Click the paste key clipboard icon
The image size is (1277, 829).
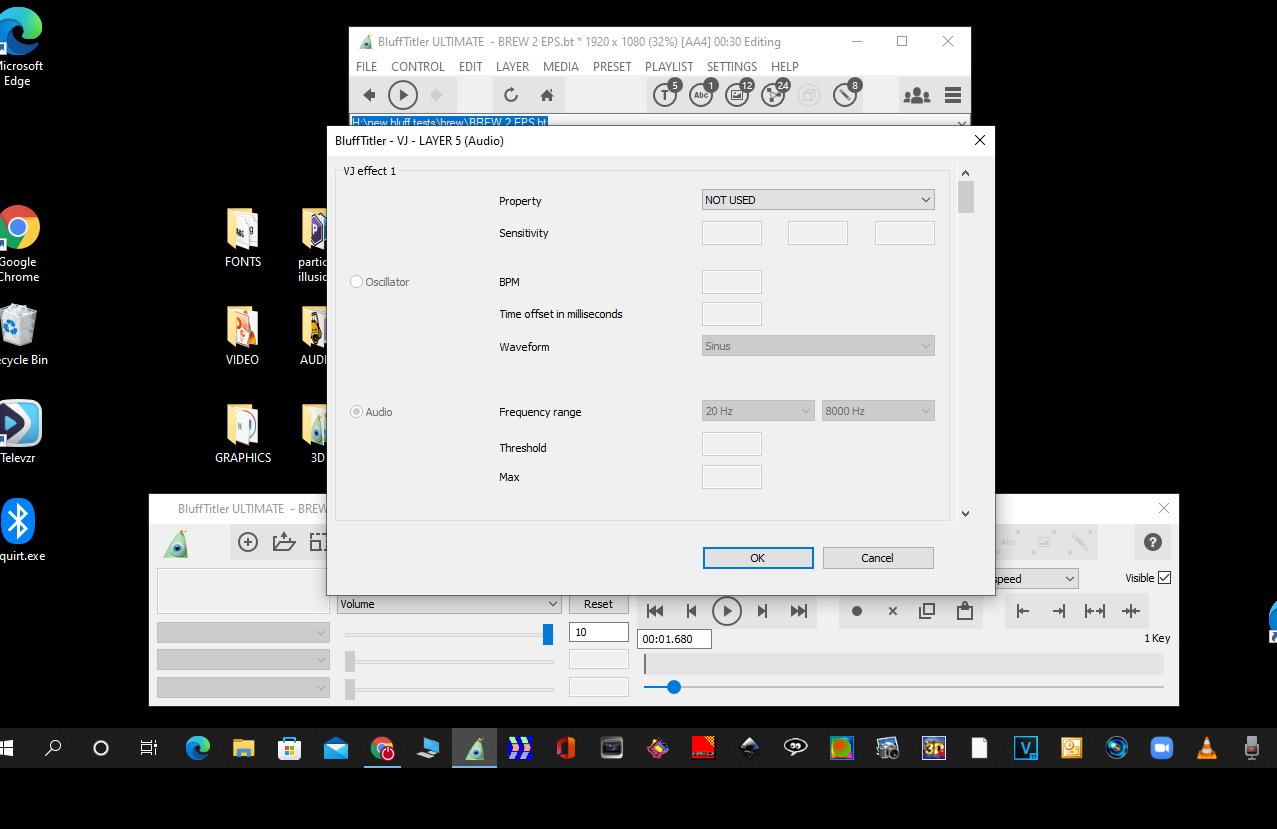click(x=965, y=610)
